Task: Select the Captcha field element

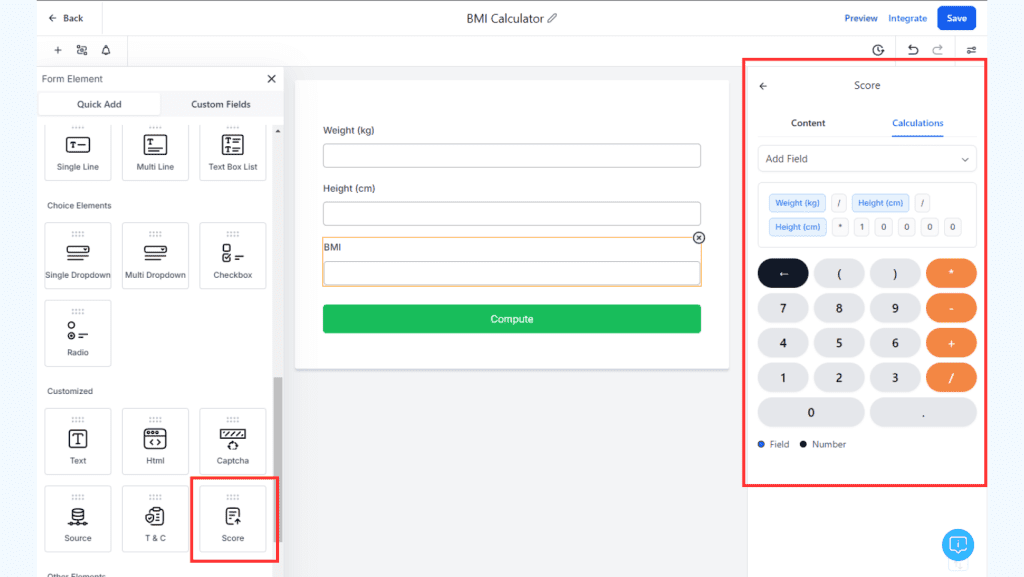Action: [x=232, y=440]
